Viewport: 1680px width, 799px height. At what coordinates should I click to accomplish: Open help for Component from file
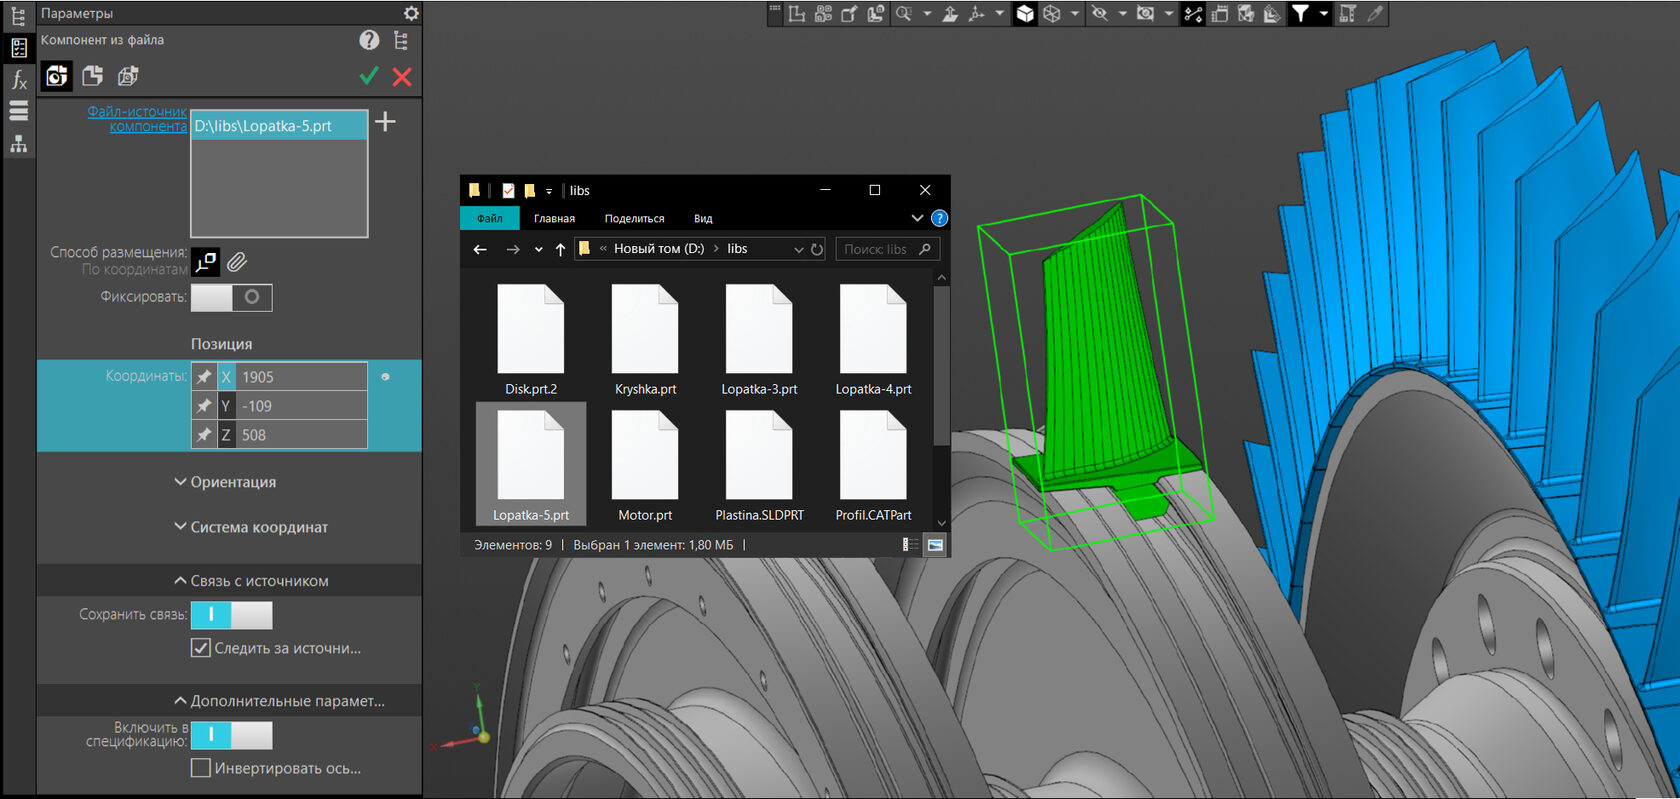[369, 40]
